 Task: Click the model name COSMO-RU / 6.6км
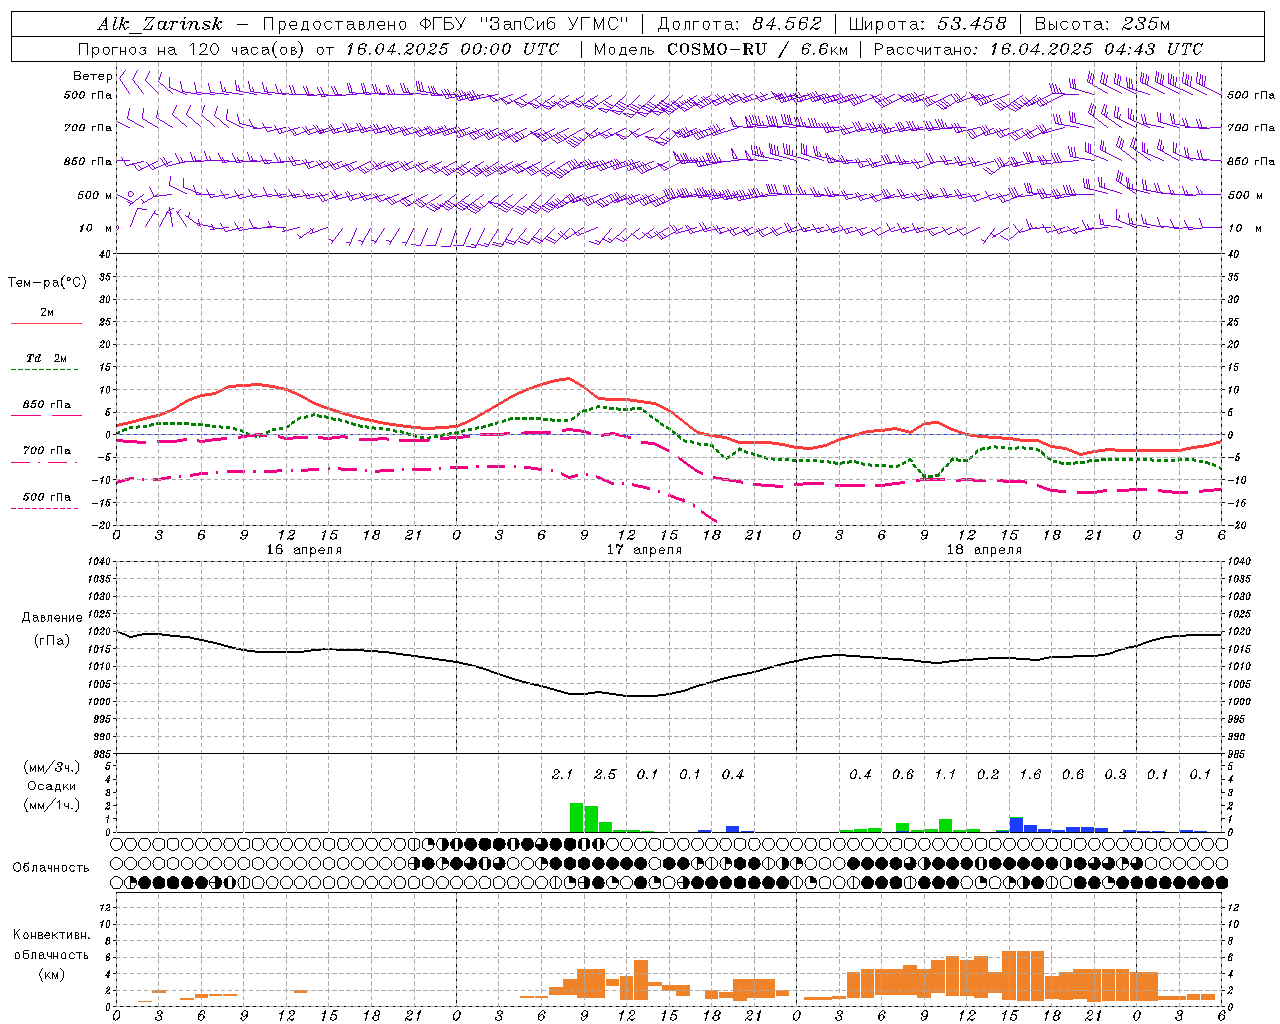click(757, 49)
